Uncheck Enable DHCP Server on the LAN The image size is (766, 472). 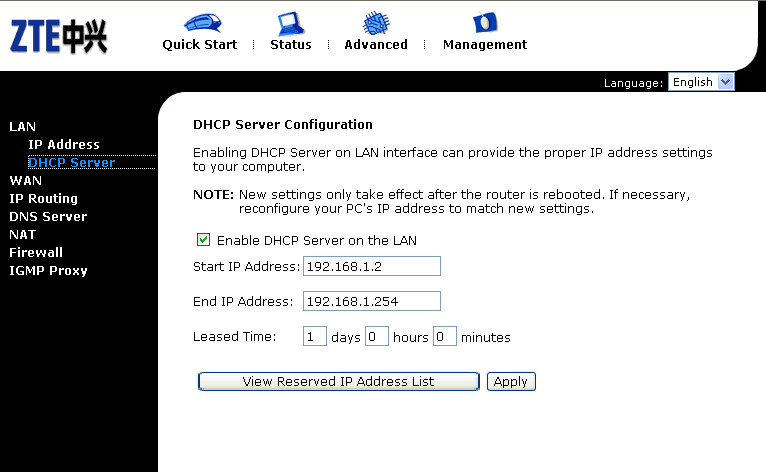click(203, 240)
